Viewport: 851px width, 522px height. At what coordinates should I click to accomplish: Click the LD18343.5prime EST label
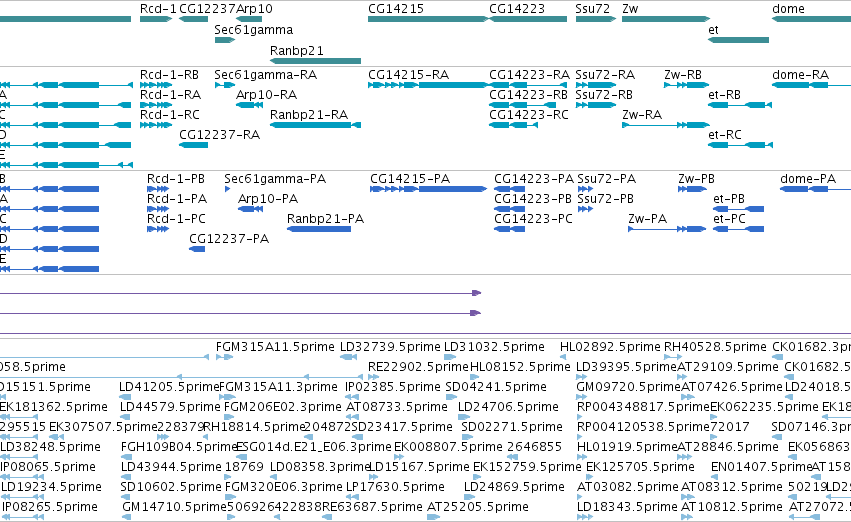pyautogui.click(x=627, y=507)
